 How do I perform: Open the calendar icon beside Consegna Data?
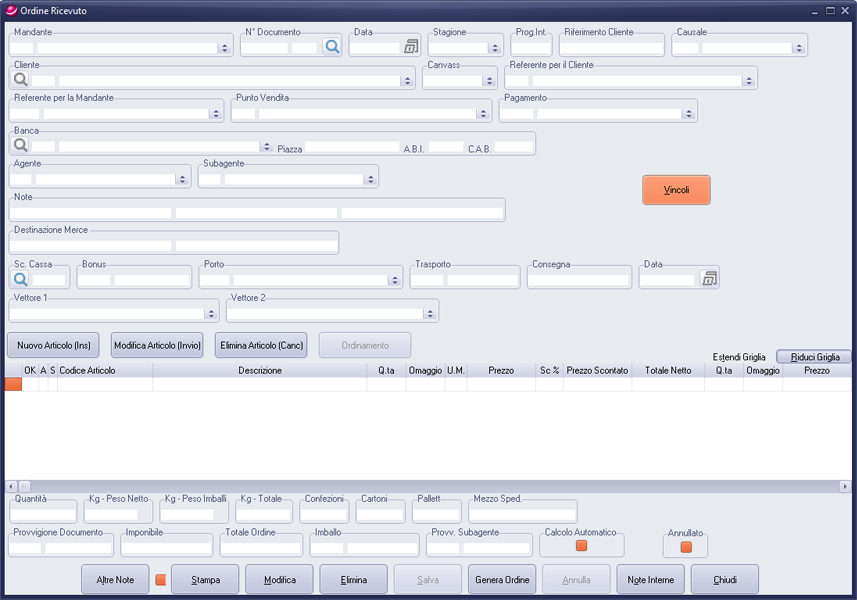click(x=709, y=279)
